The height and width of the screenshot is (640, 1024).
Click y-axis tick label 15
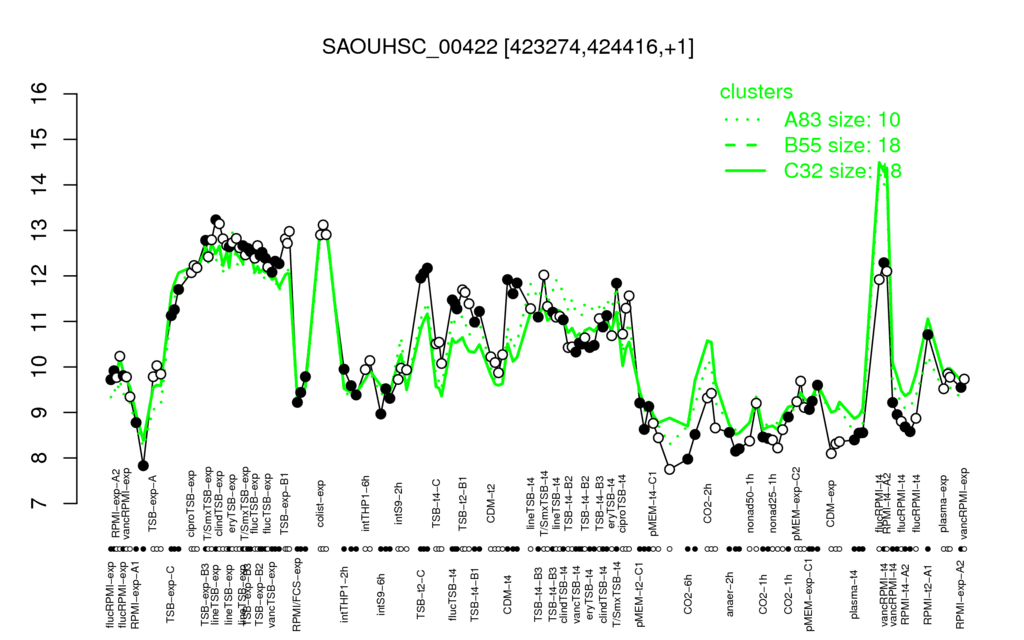click(40, 139)
